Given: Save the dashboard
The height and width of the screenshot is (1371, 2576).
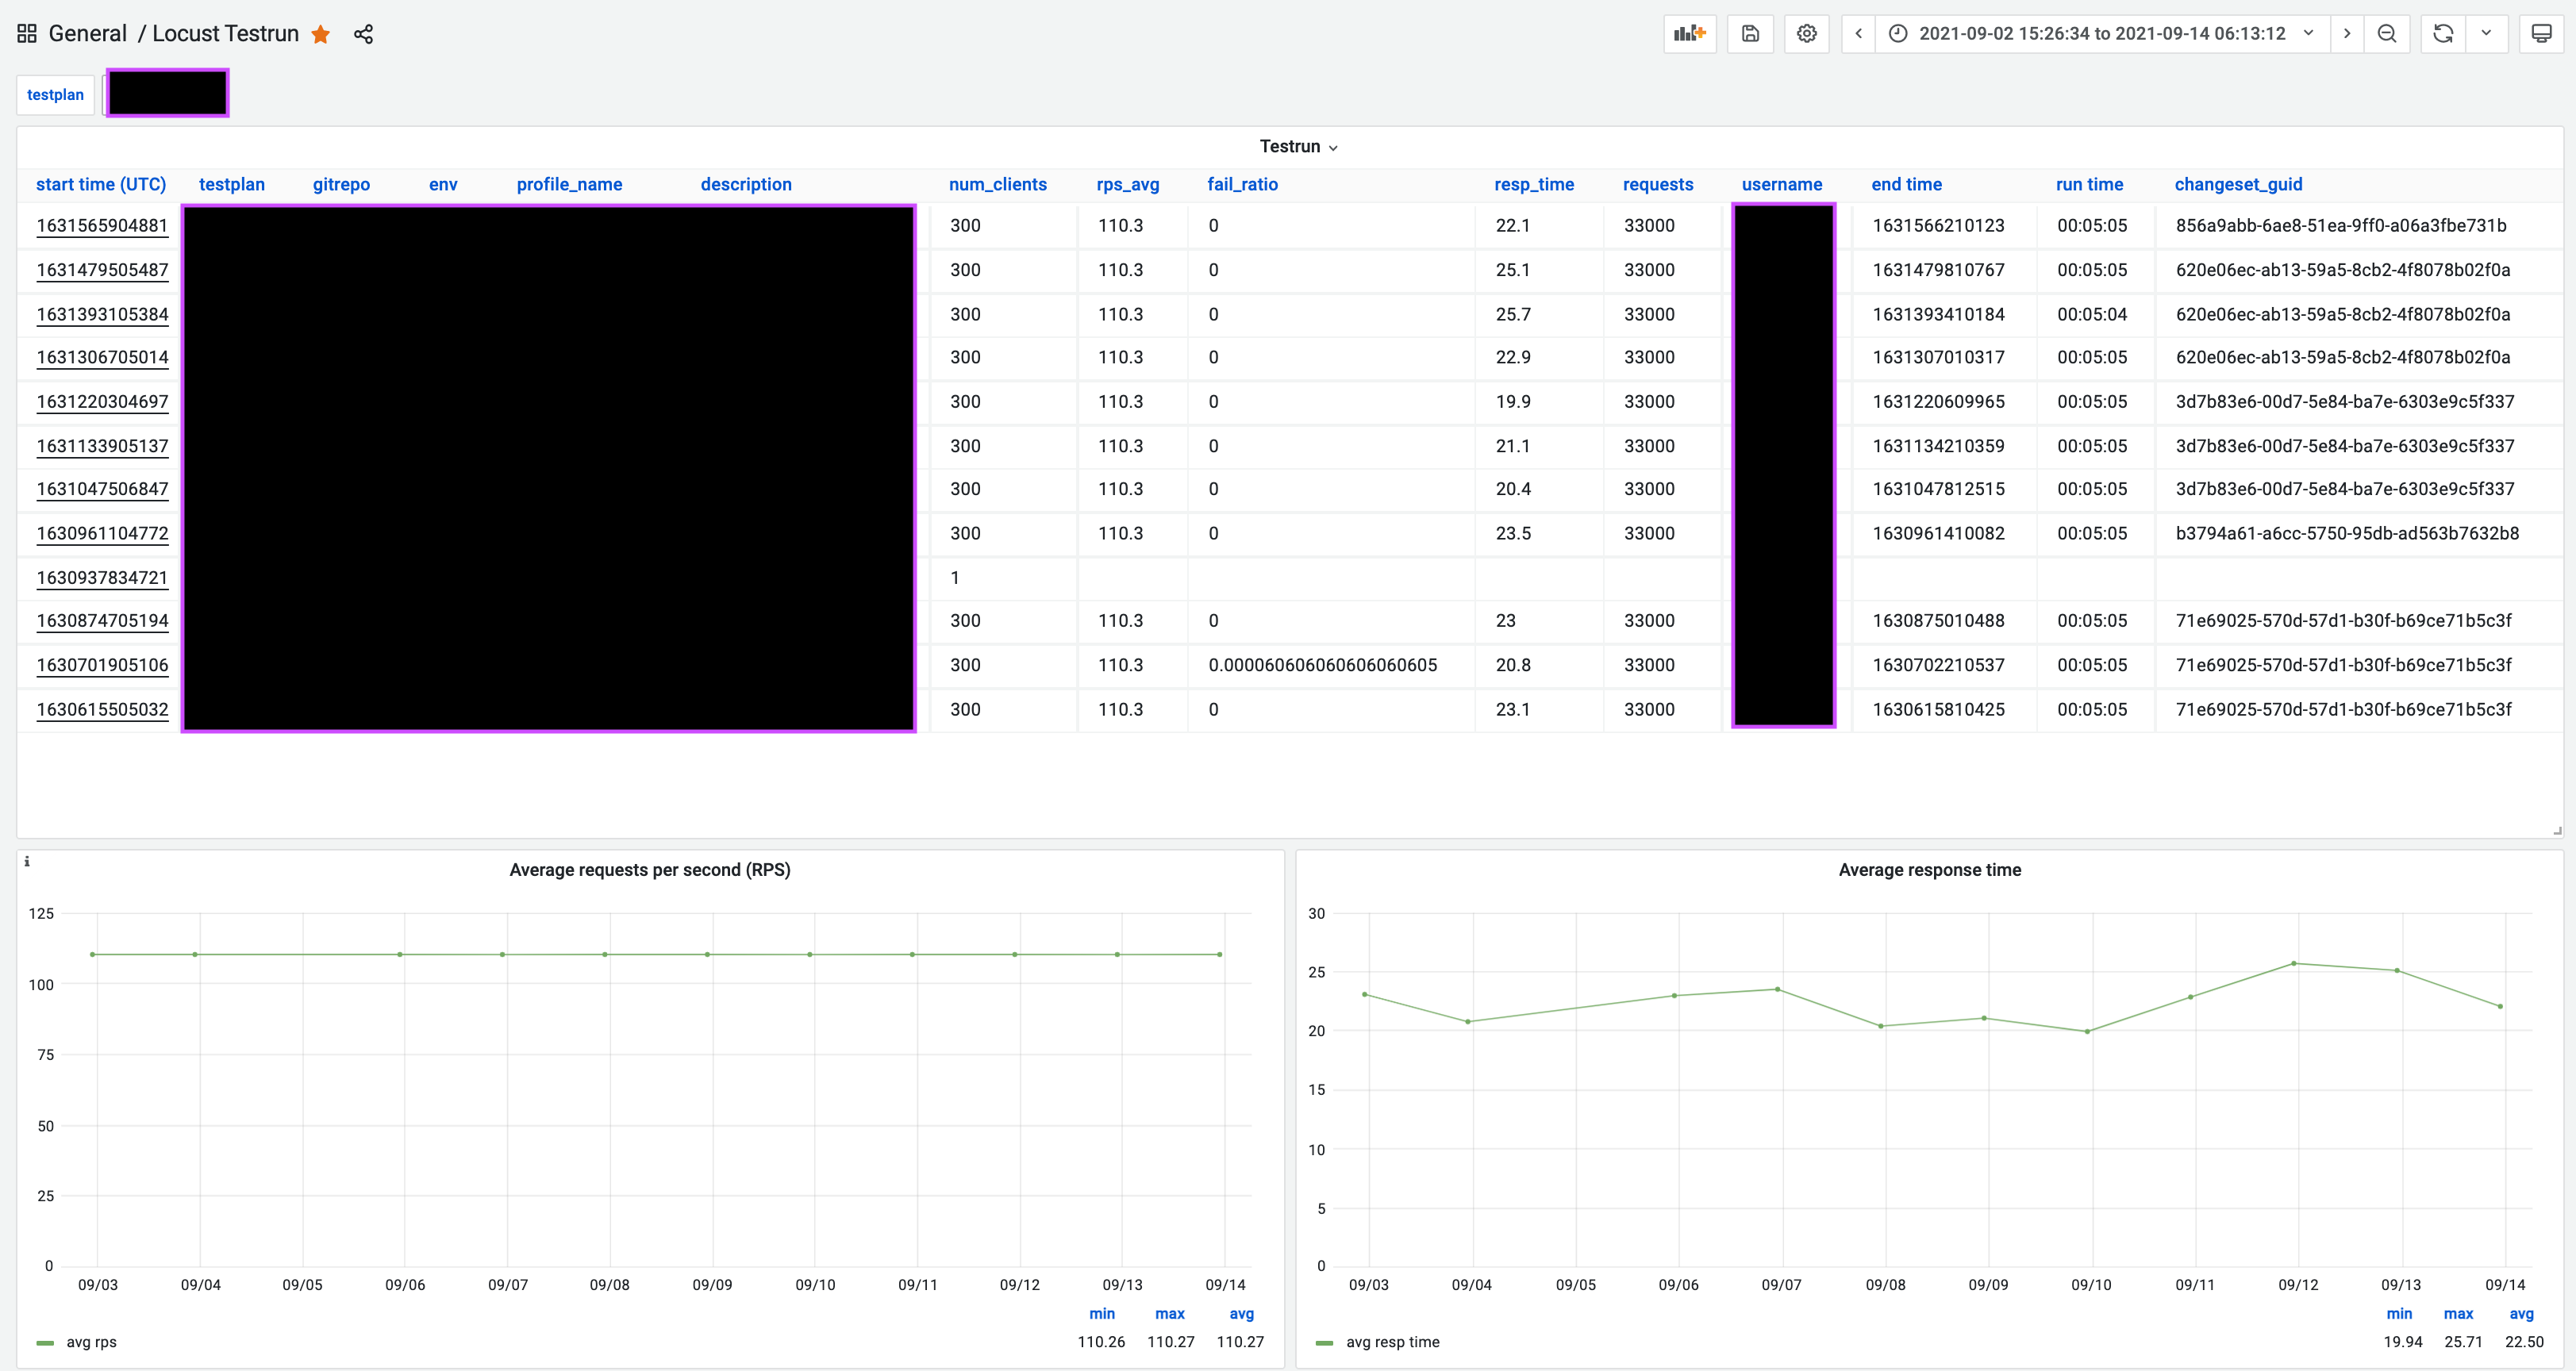Looking at the screenshot, I should [1750, 34].
